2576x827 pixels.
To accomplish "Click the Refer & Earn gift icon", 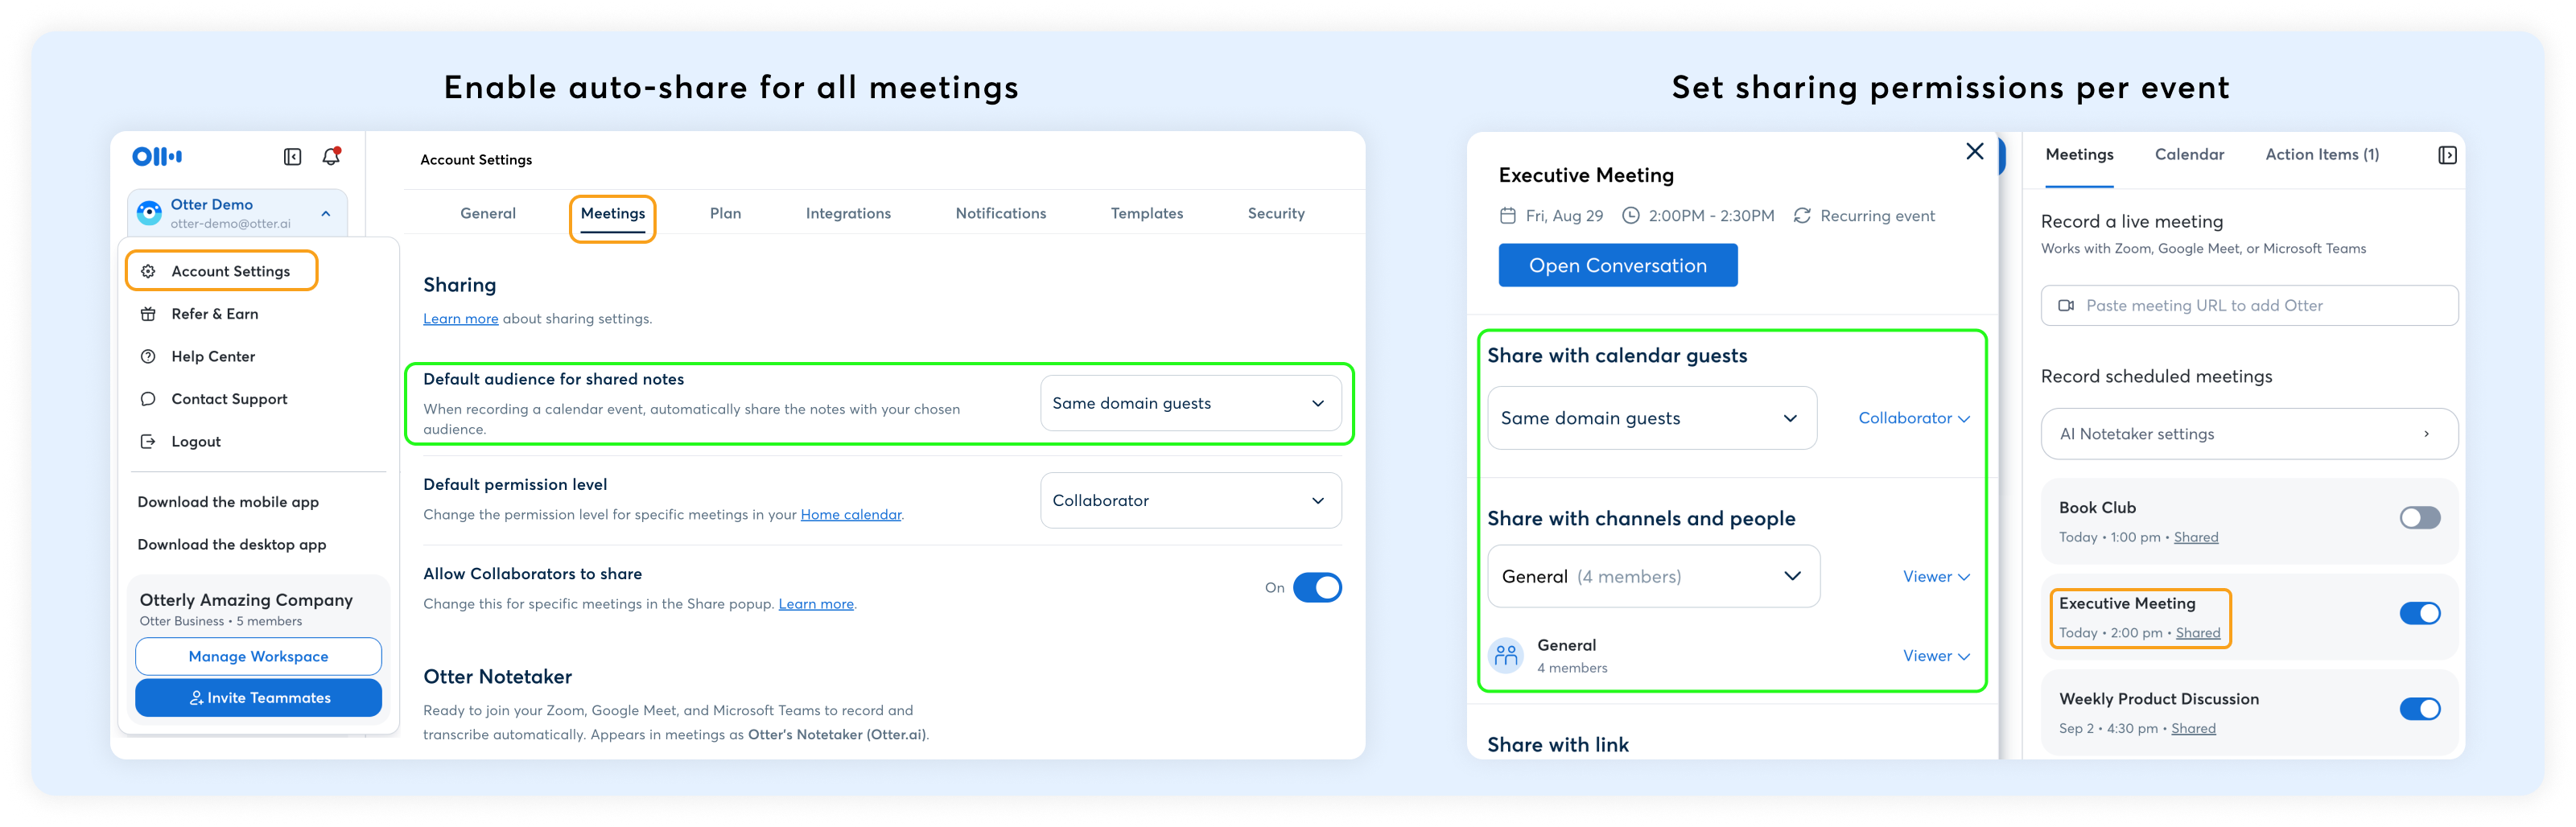I will [x=148, y=314].
